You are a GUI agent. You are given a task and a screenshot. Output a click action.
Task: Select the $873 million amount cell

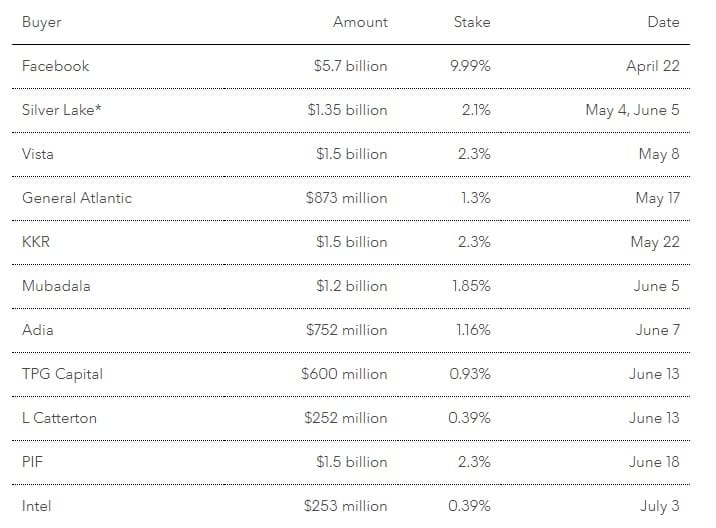[346, 198]
